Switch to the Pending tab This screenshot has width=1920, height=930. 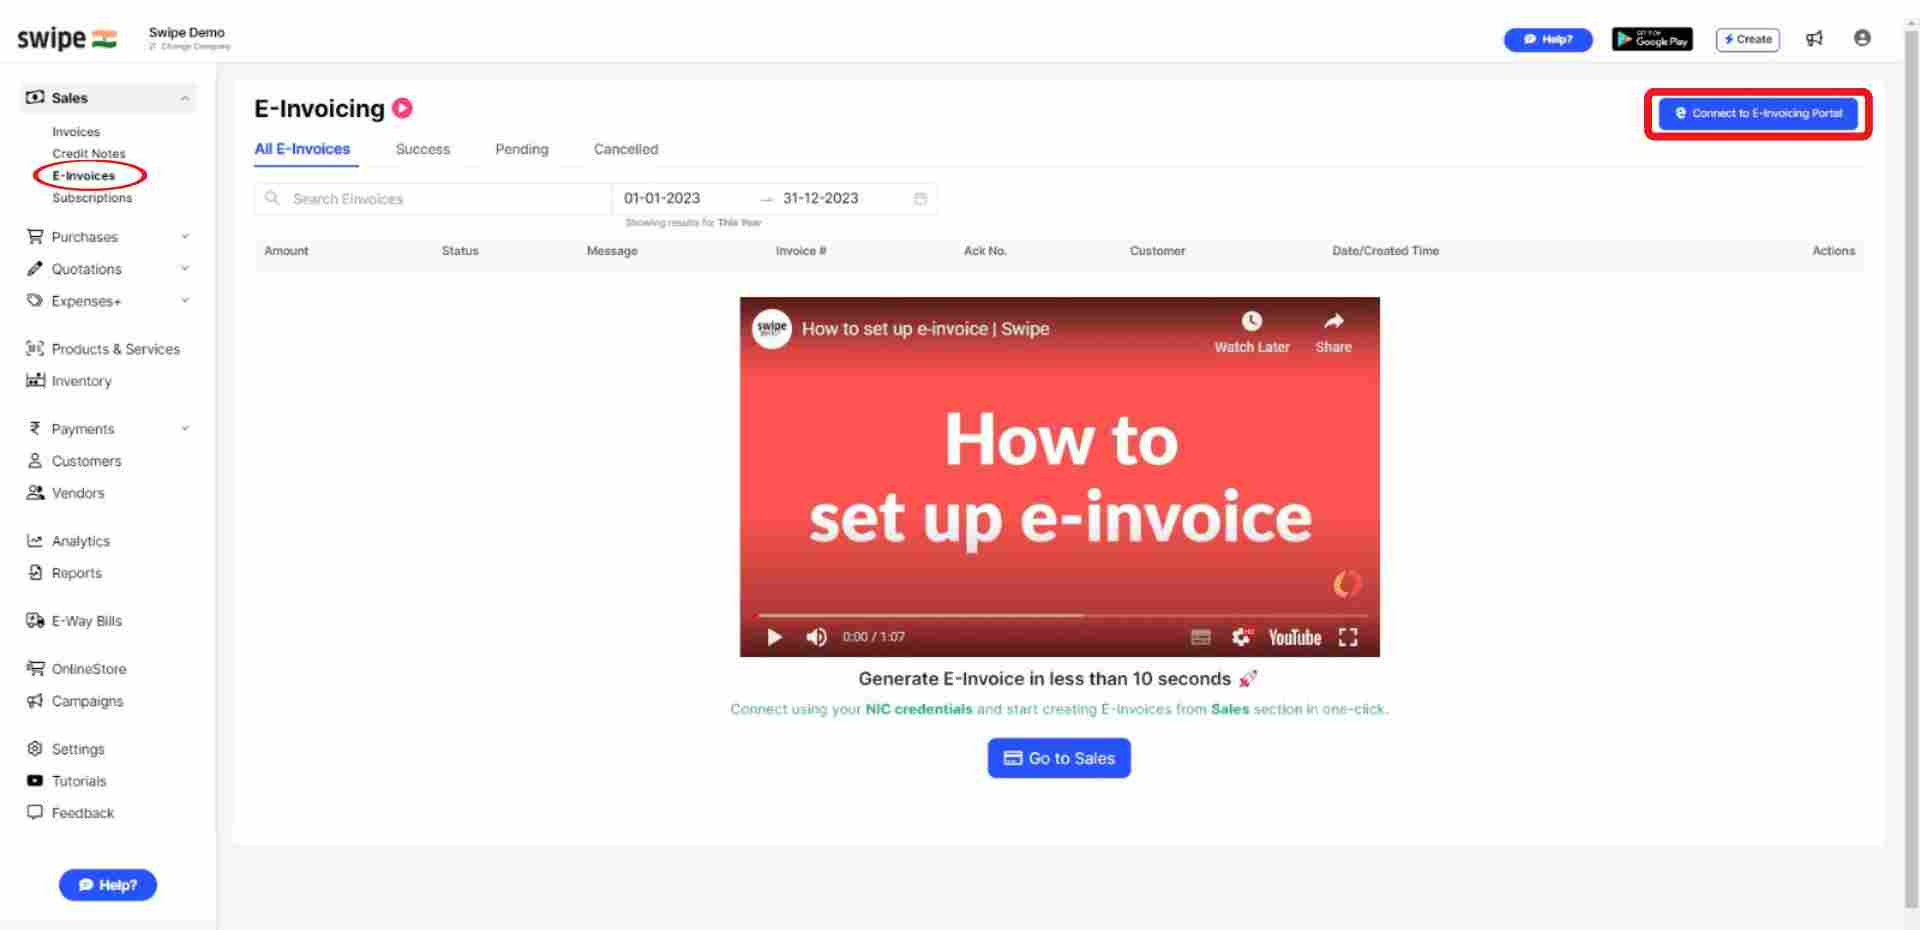pos(522,149)
